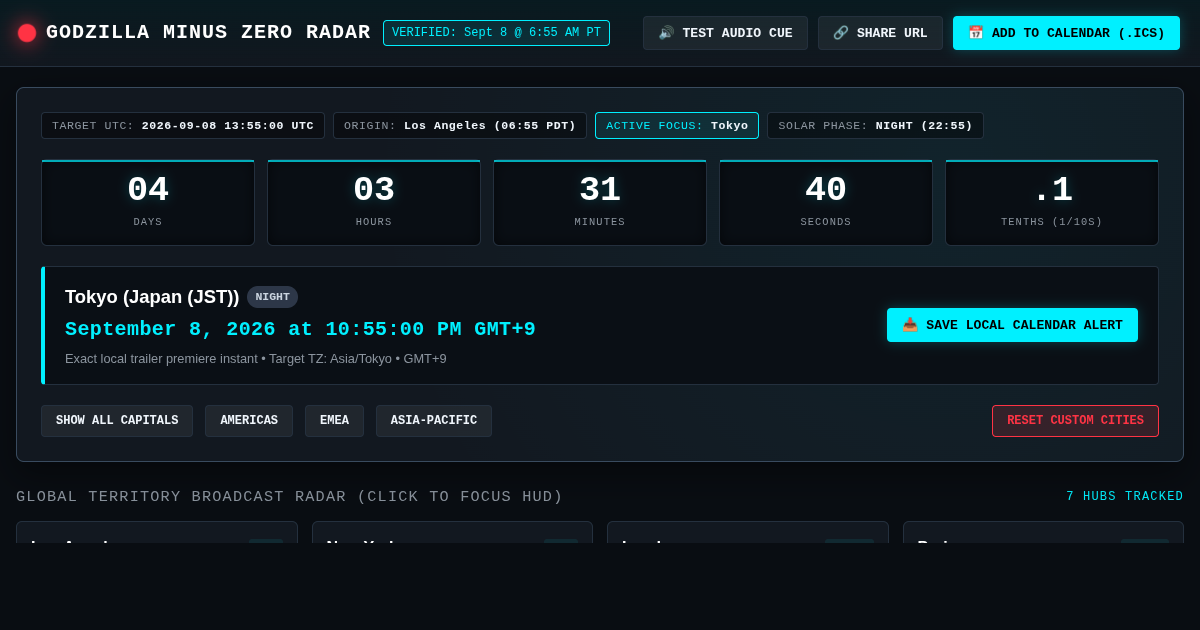Click the 7 Hubs Tracked counter

click(1125, 497)
